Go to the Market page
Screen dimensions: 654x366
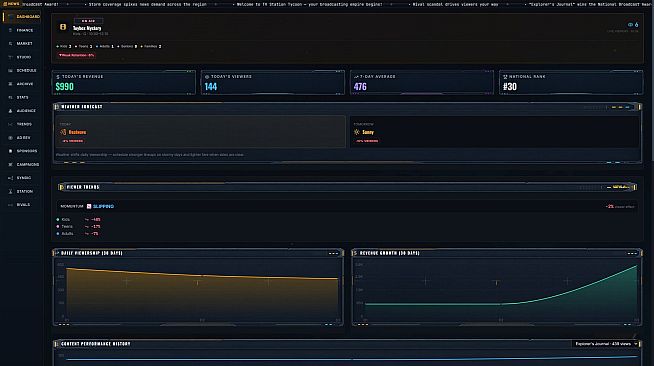click(x=23, y=43)
